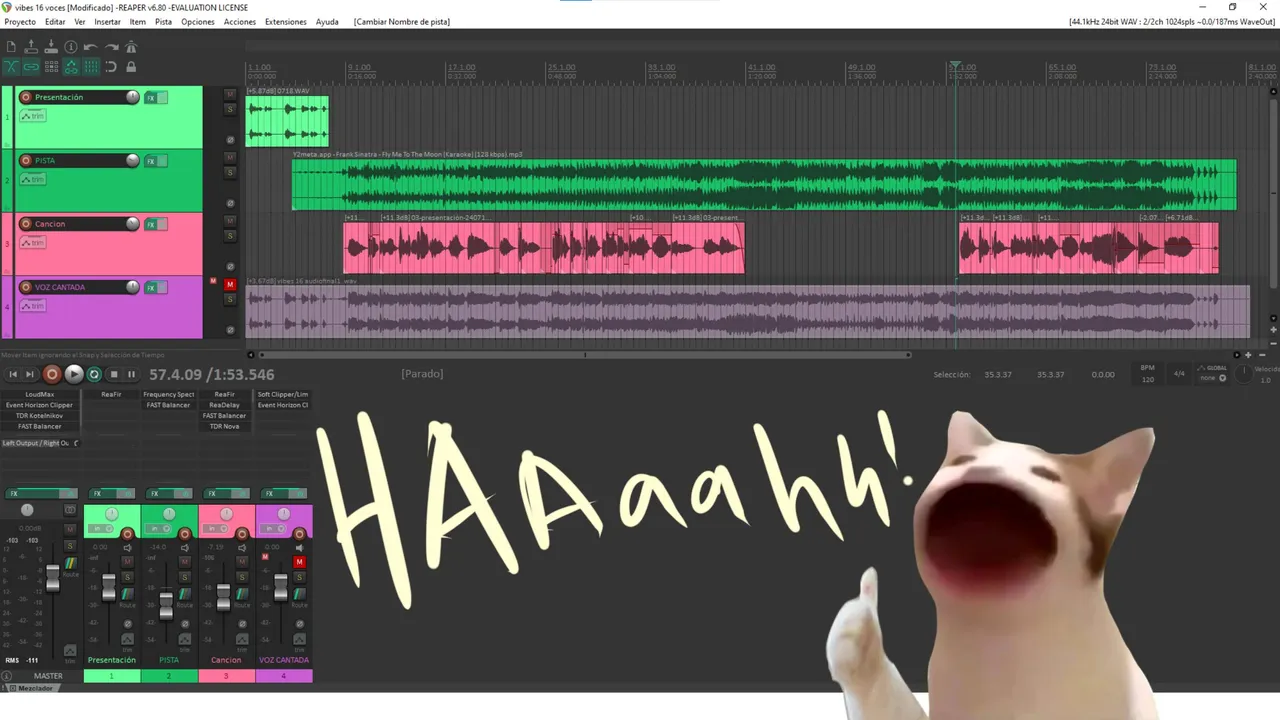Adjust the playback rate Velocidad knob

[x=1243, y=374]
